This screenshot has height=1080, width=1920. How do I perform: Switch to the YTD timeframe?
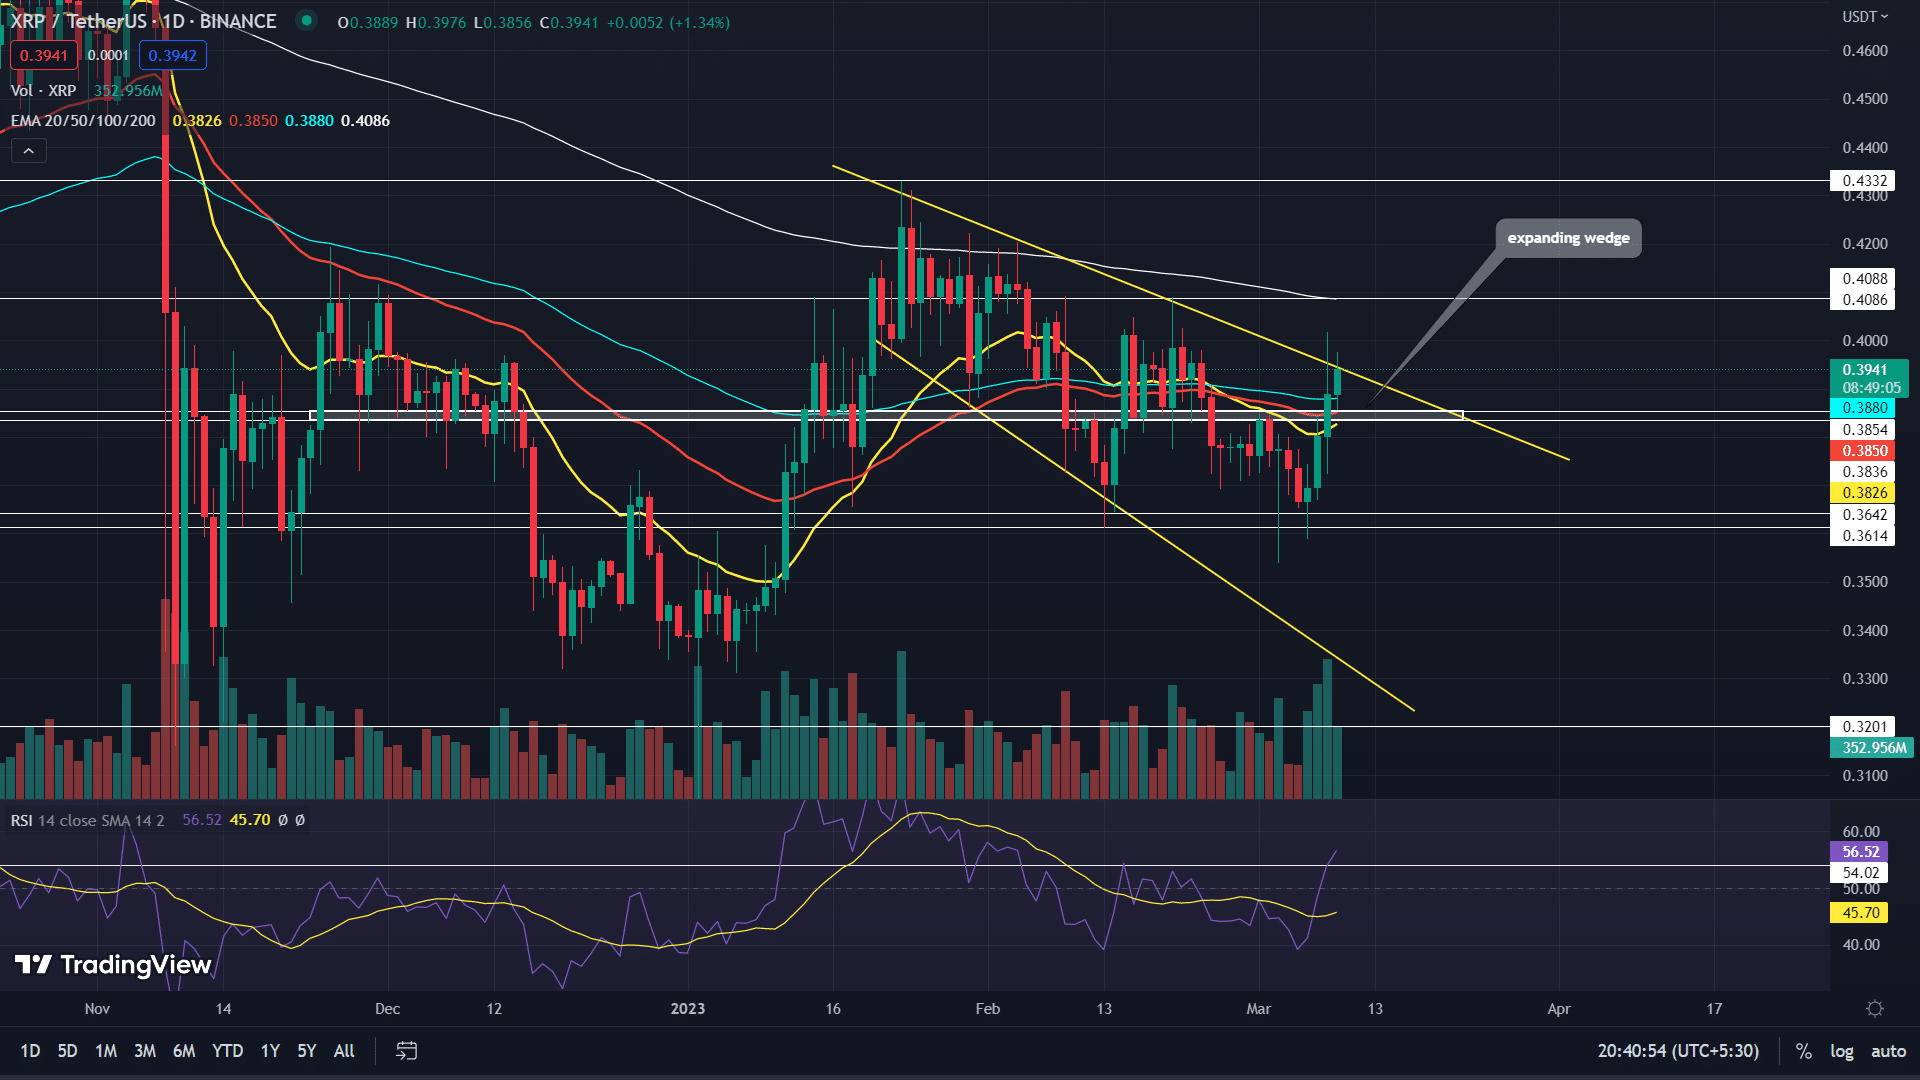pos(227,1051)
